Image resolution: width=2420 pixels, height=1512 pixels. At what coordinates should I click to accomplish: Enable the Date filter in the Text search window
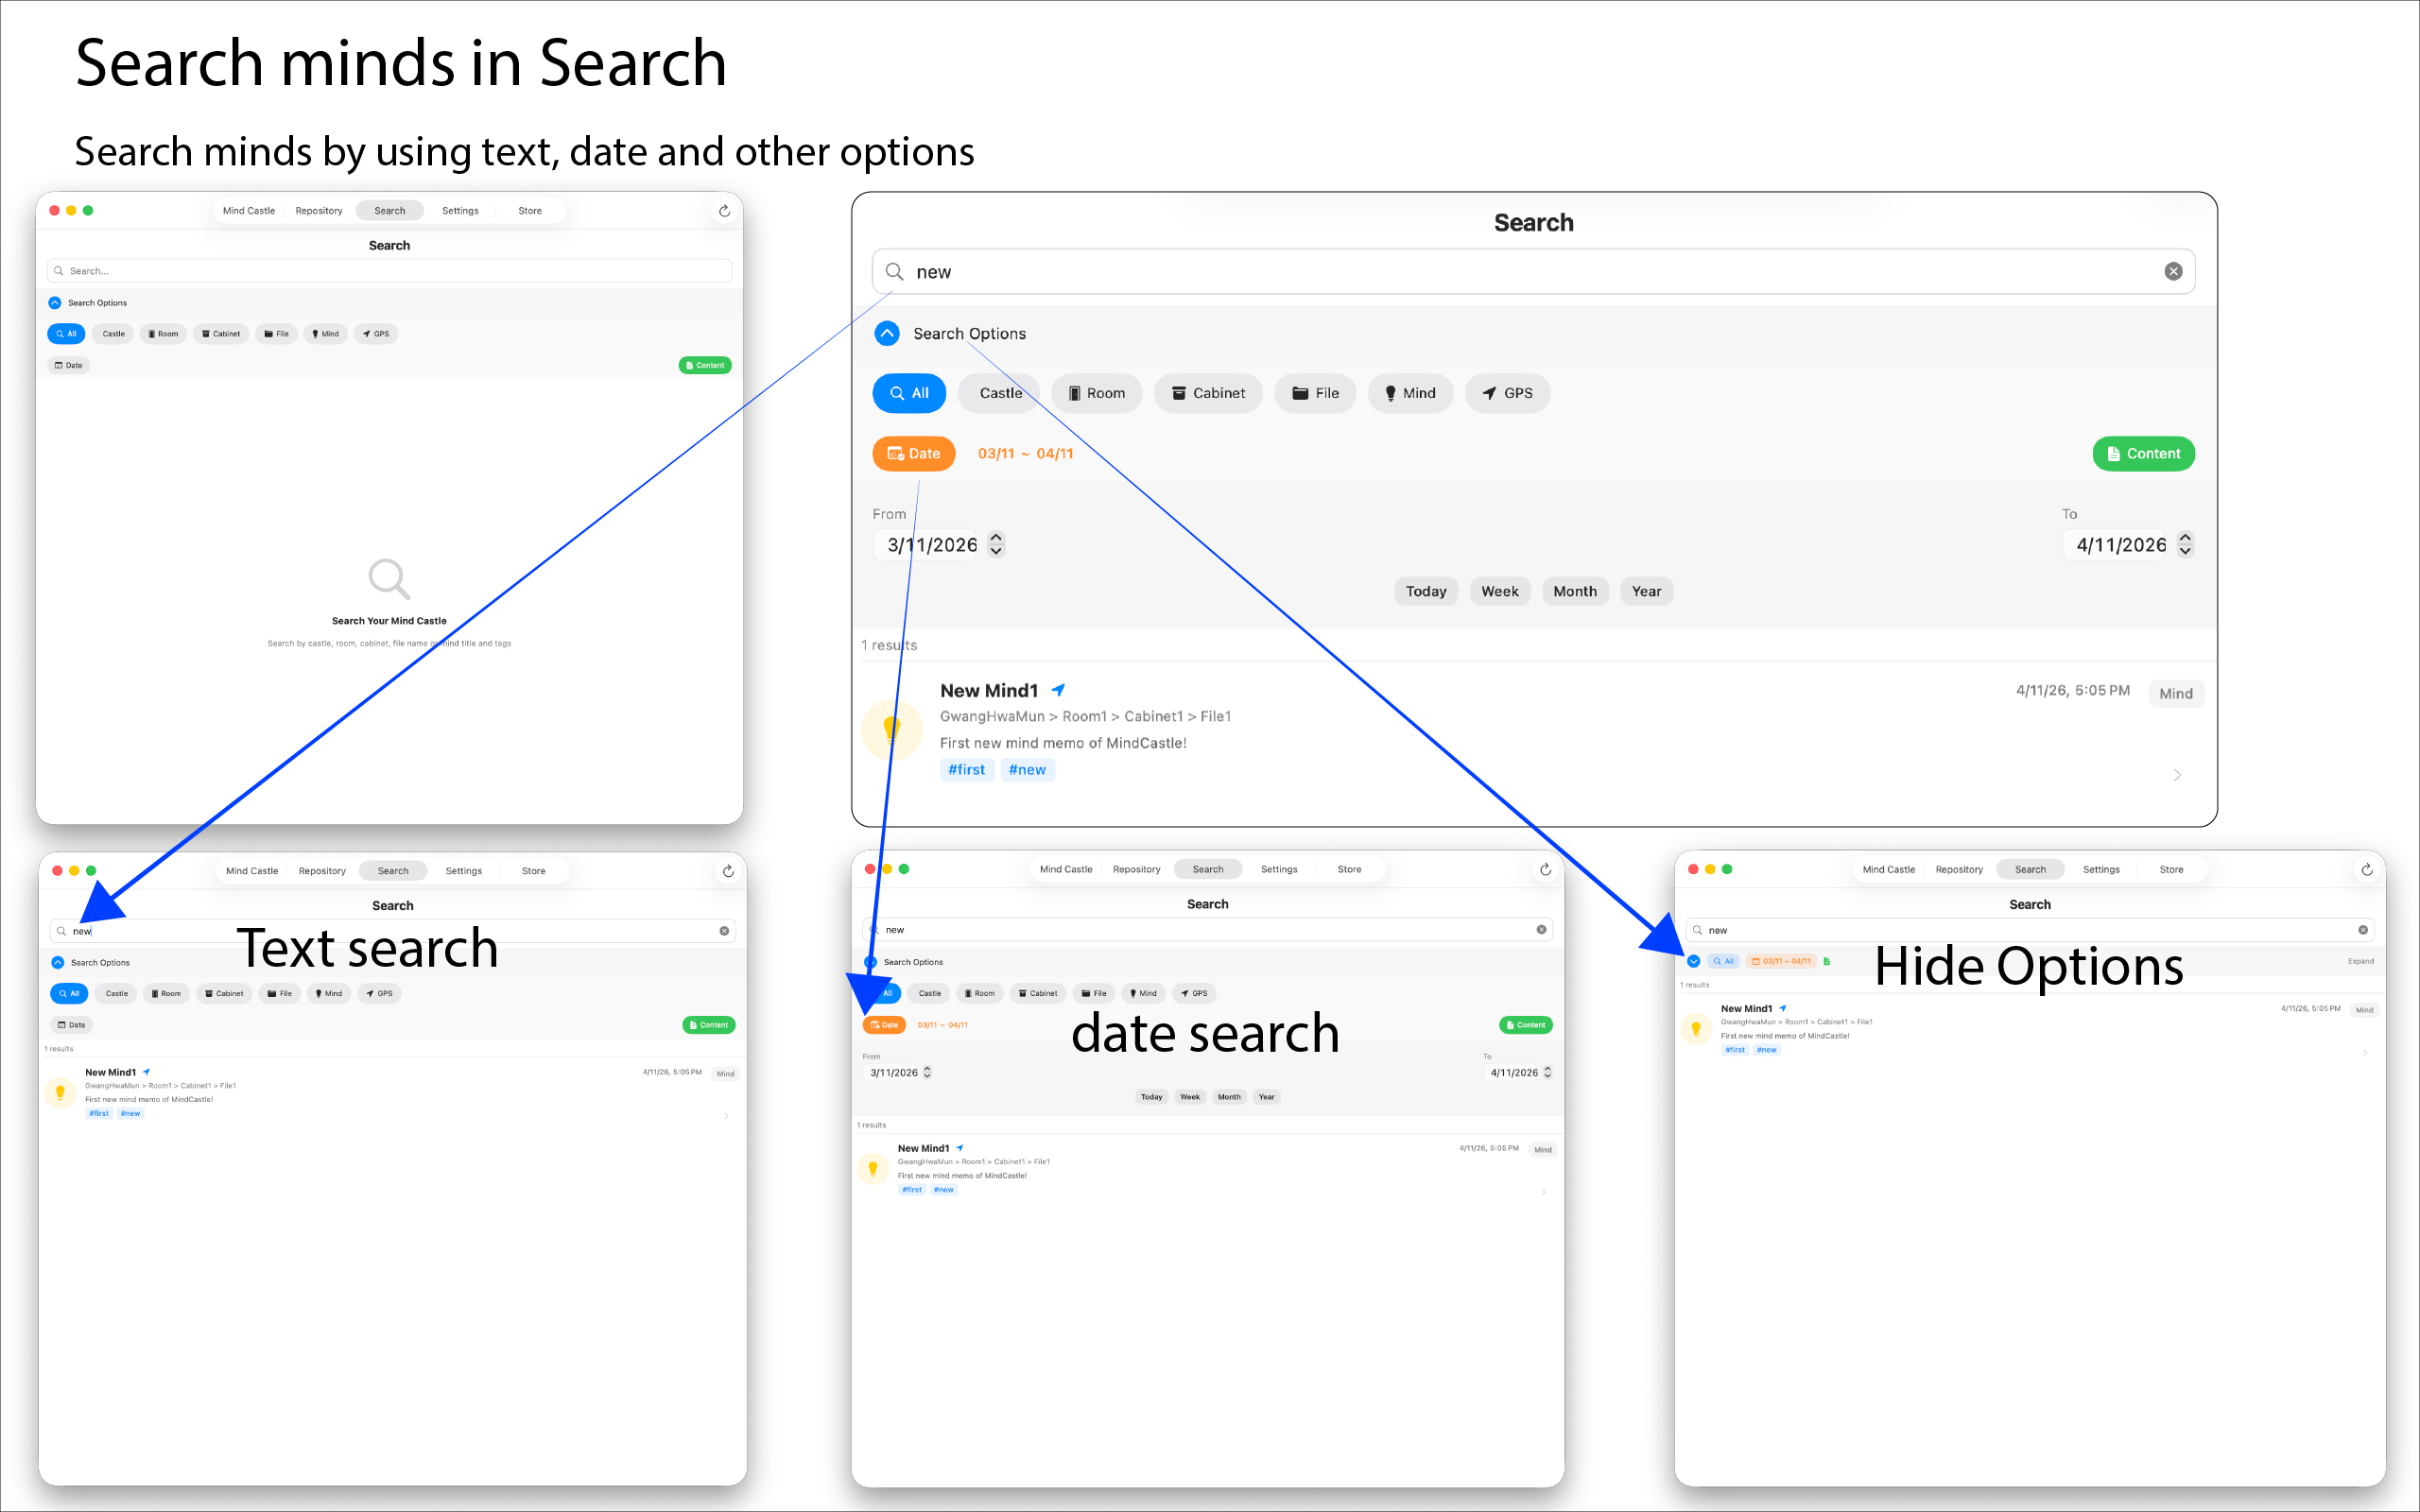click(72, 1025)
